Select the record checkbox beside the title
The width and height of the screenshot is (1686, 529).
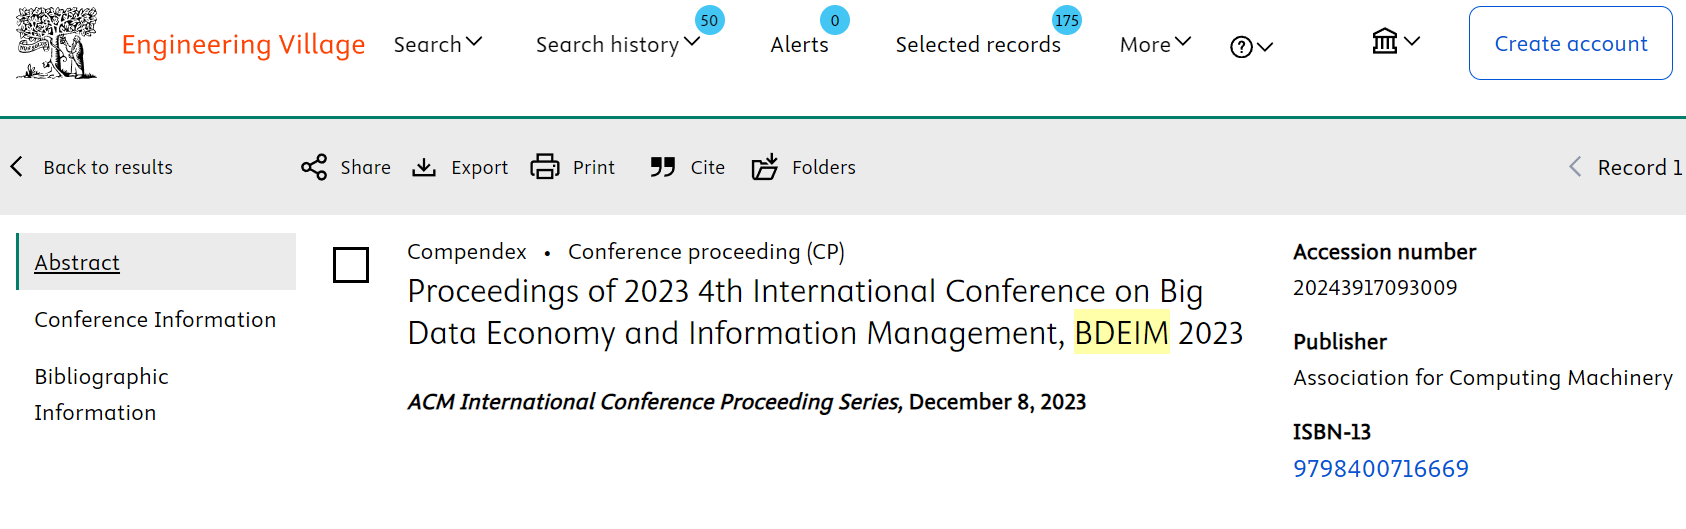(351, 265)
